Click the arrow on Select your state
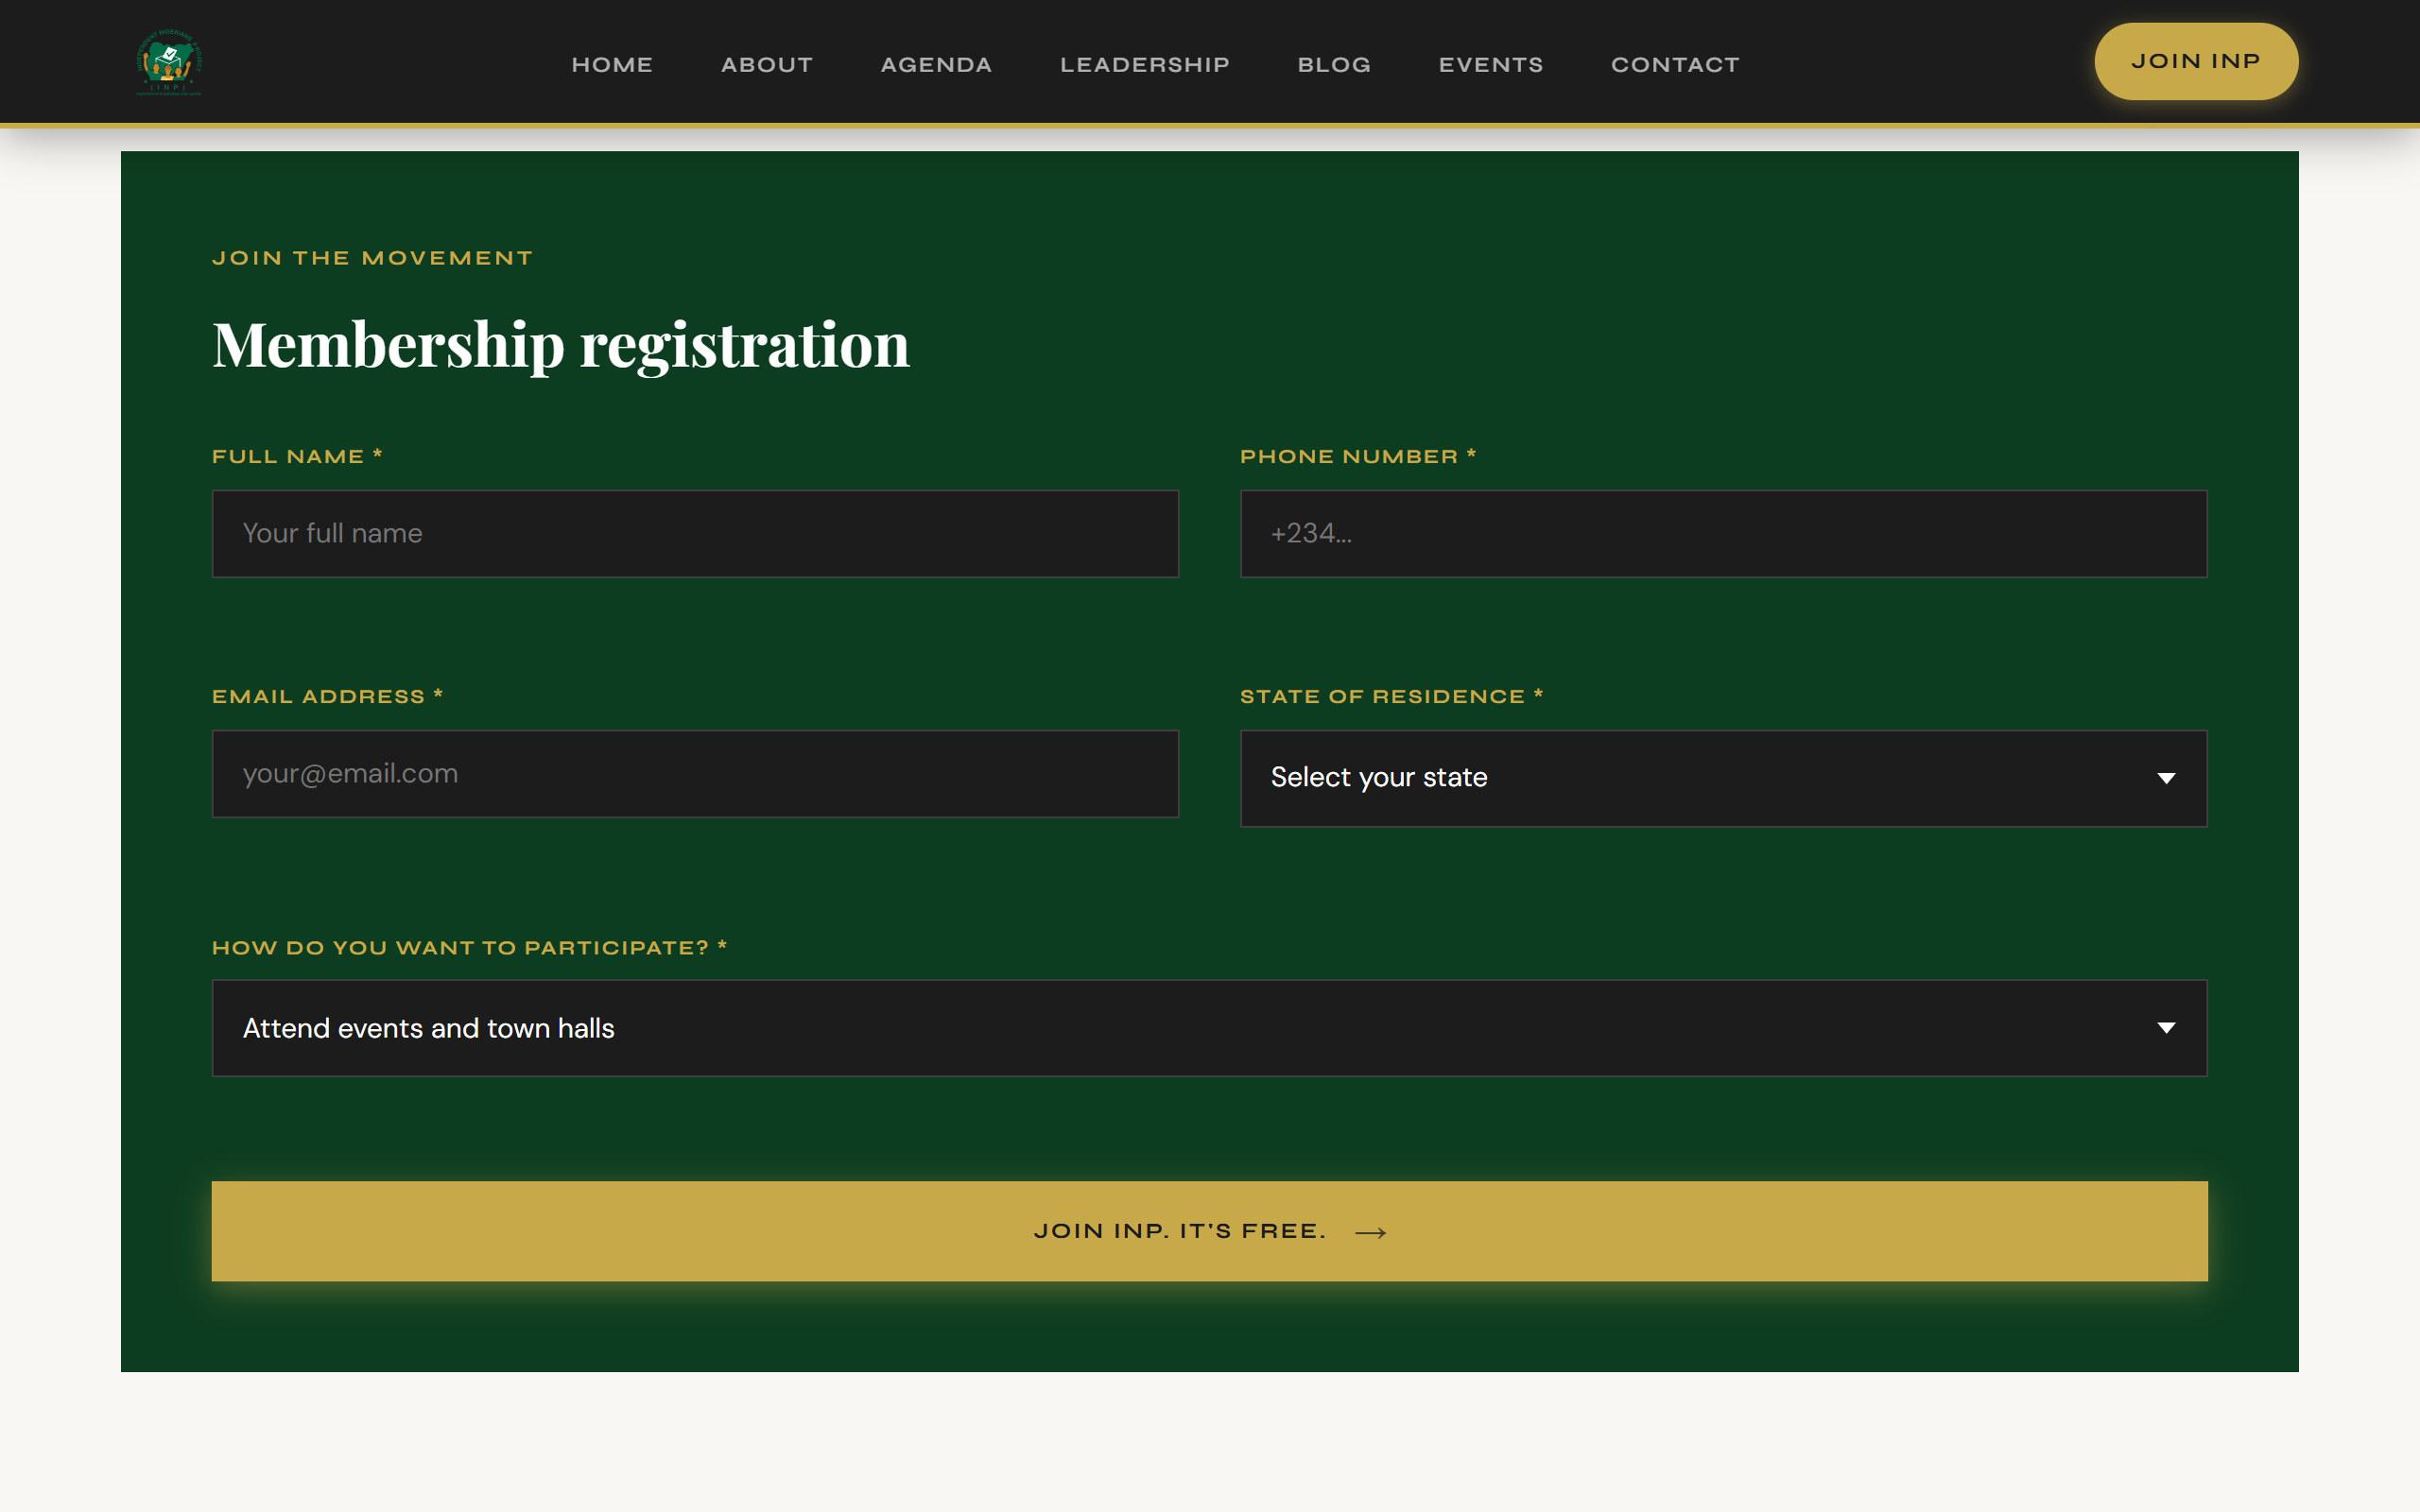 coord(2166,778)
